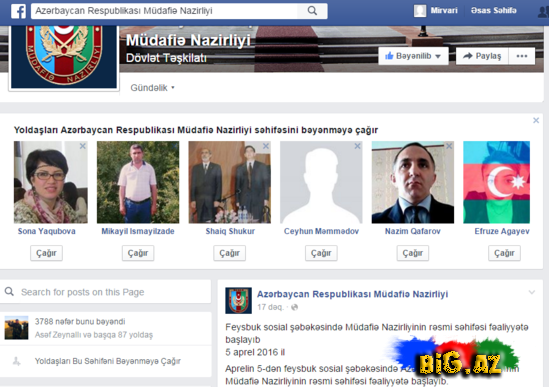Open Mirvari profile link

click(x=444, y=11)
